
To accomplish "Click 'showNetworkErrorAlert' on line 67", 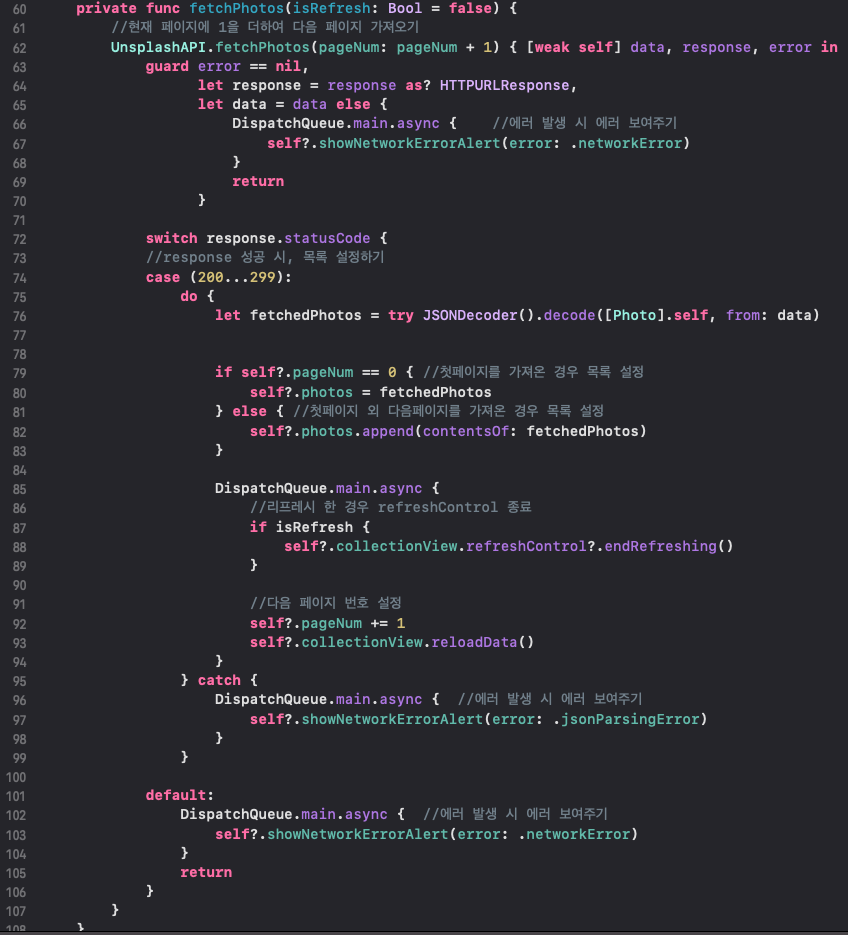I will (410, 143).
